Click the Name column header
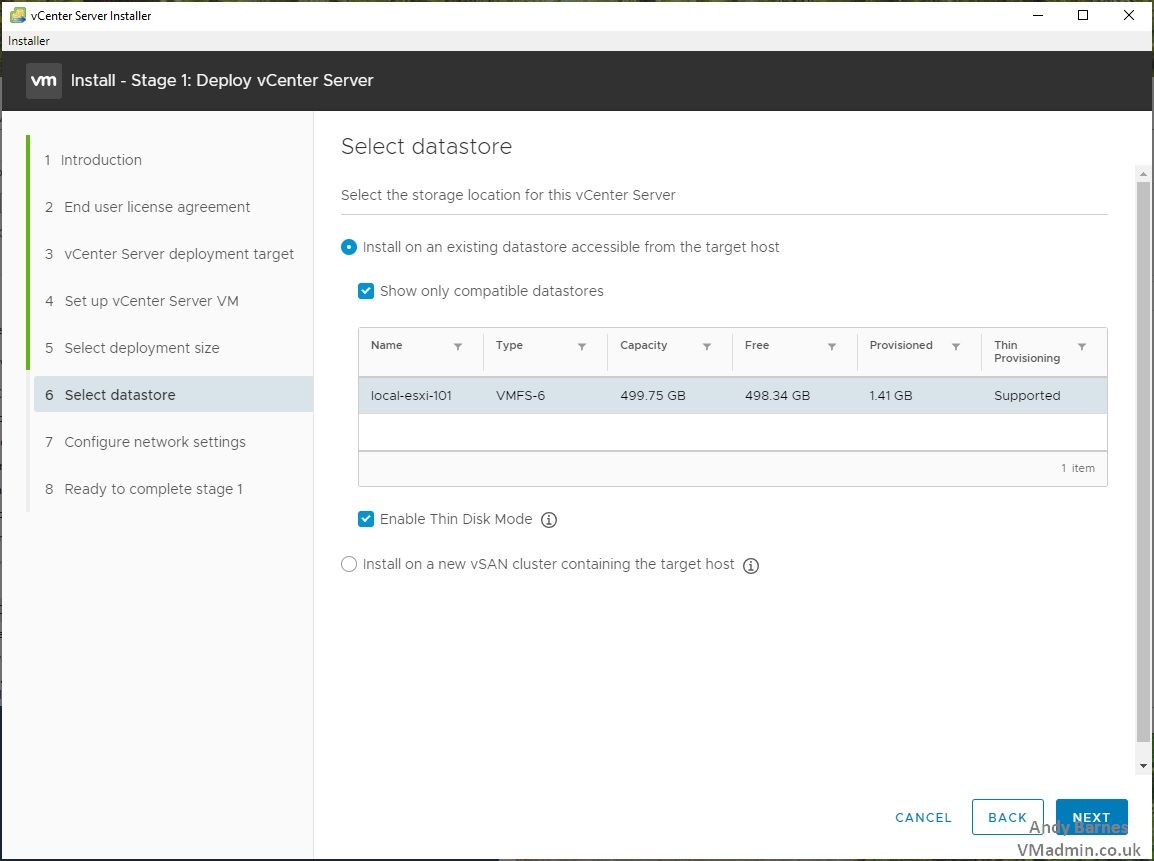 [x=386, y=345]
